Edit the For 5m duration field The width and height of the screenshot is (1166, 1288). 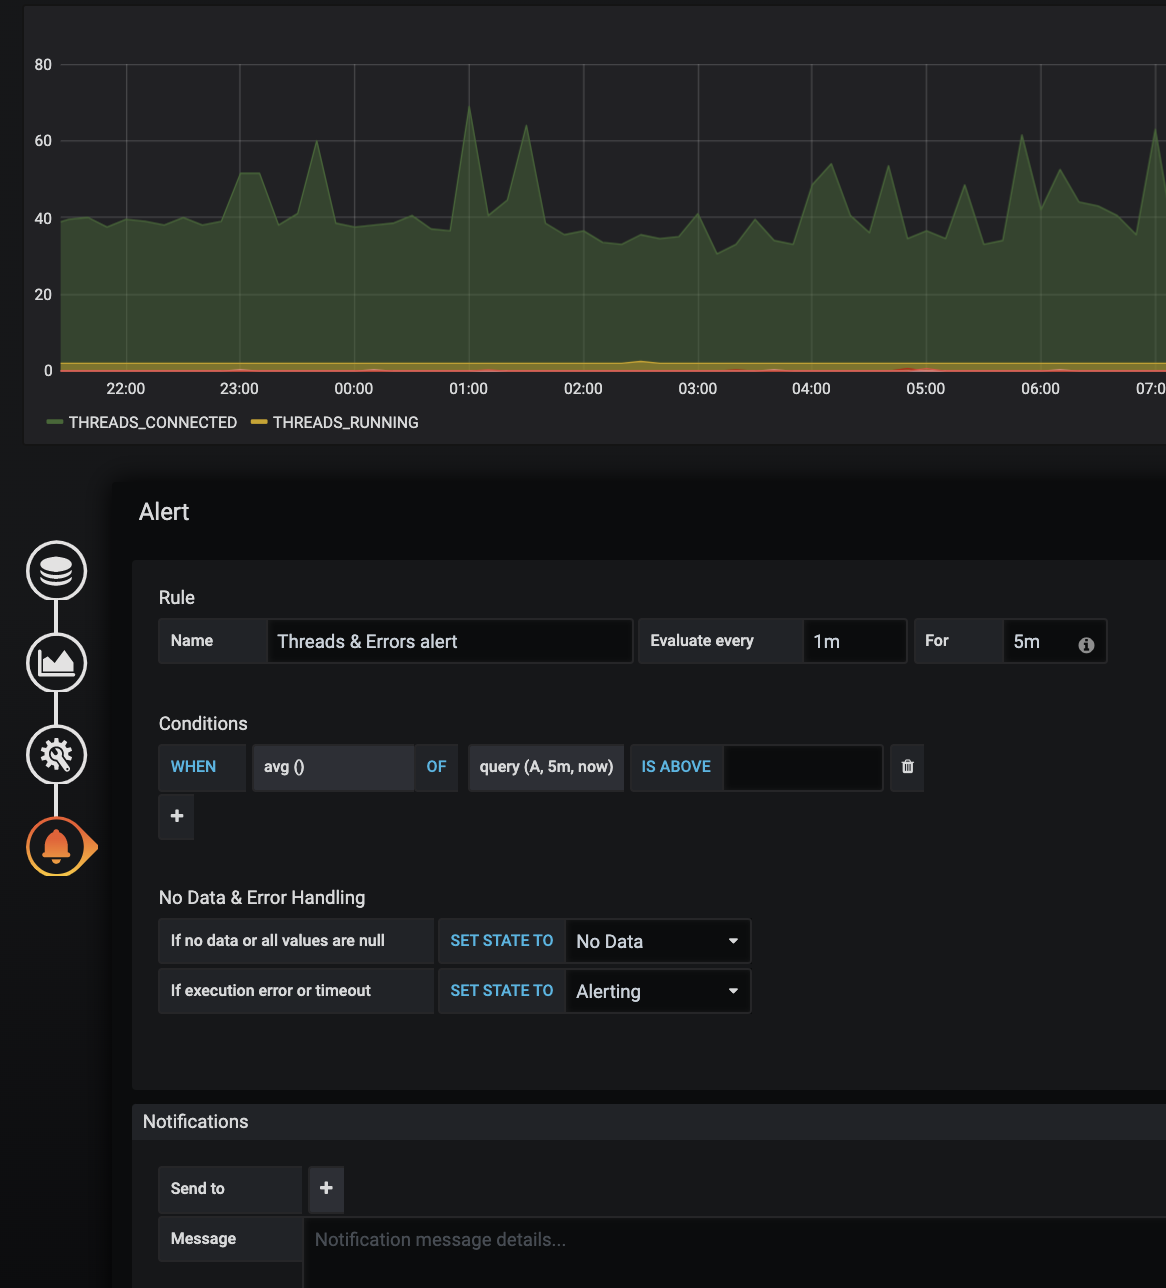click(1055, 641)
